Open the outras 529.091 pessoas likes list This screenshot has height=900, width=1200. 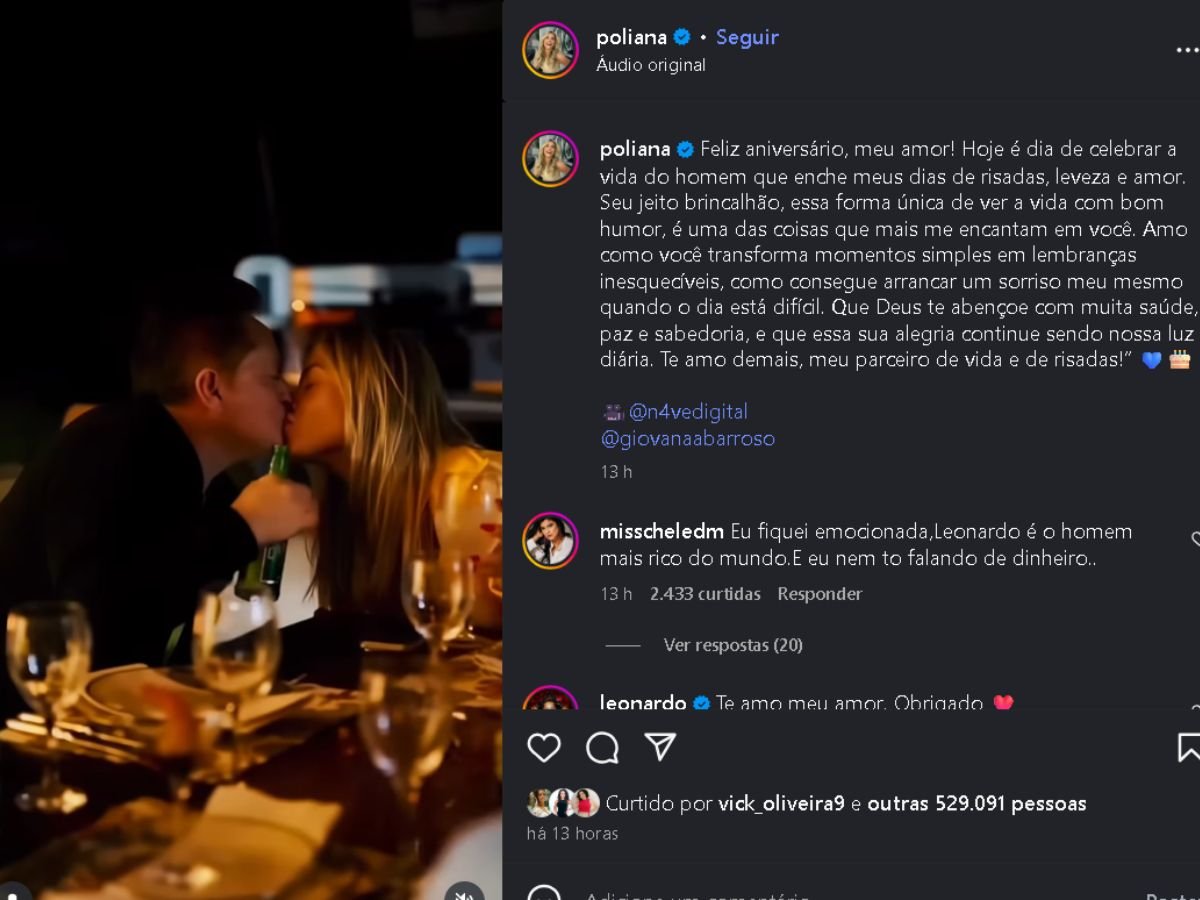pos(976,803)
